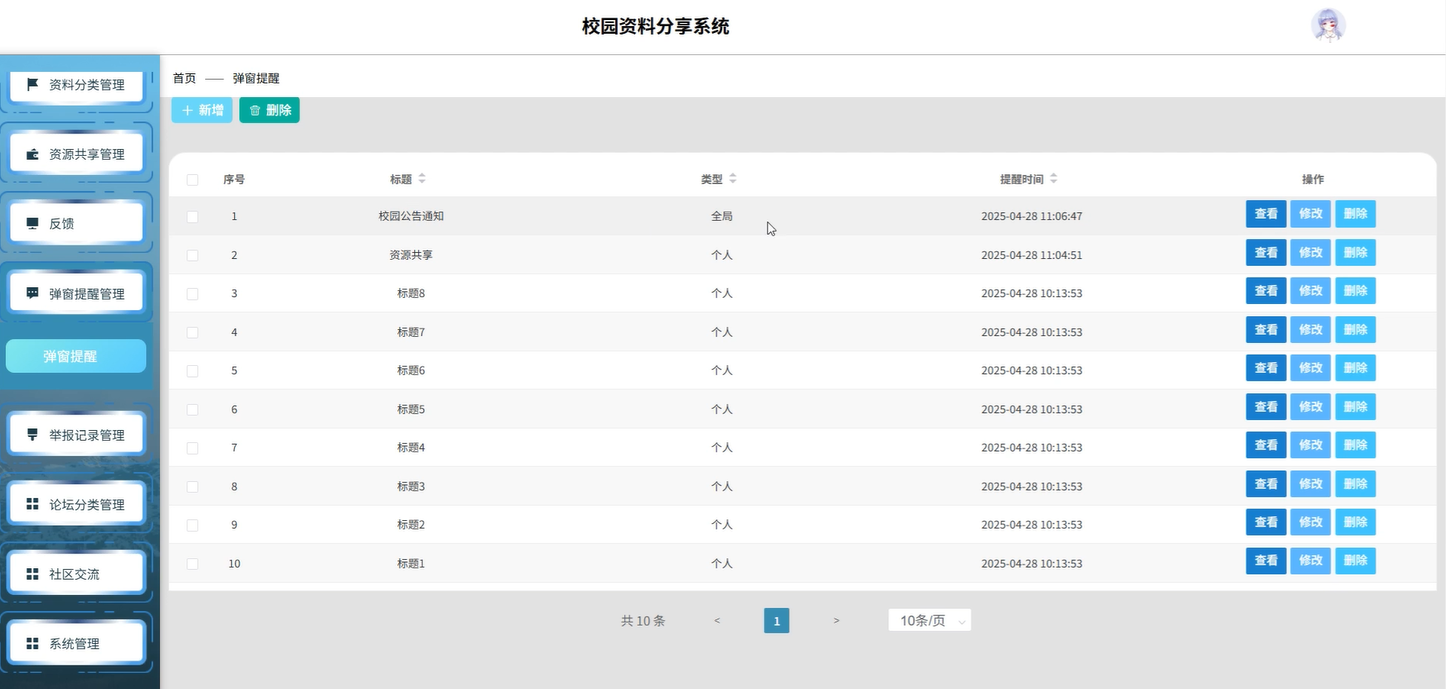Select the checkbox for row 标题8
This screenshot has width=1446, height=689.
tap(192, 293)
